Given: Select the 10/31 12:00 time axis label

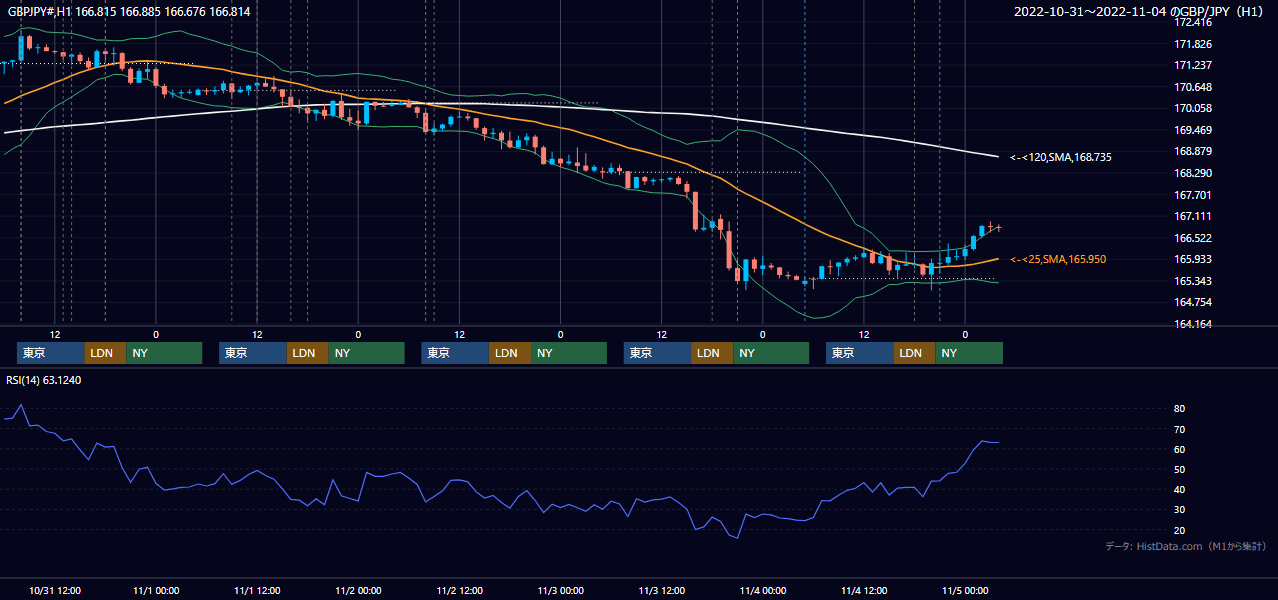Looking at the screenshot, I should pyautogui.click(x=55, y=590).
